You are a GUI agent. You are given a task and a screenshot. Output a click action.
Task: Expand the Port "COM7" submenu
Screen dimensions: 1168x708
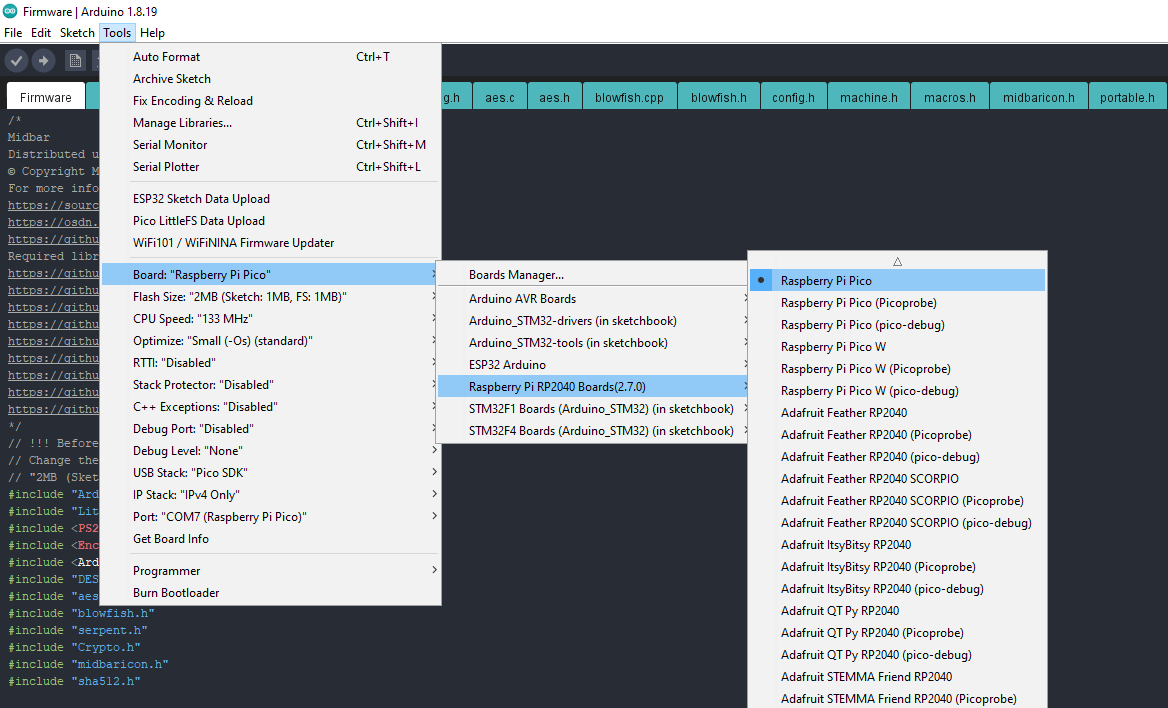(271, 516)
